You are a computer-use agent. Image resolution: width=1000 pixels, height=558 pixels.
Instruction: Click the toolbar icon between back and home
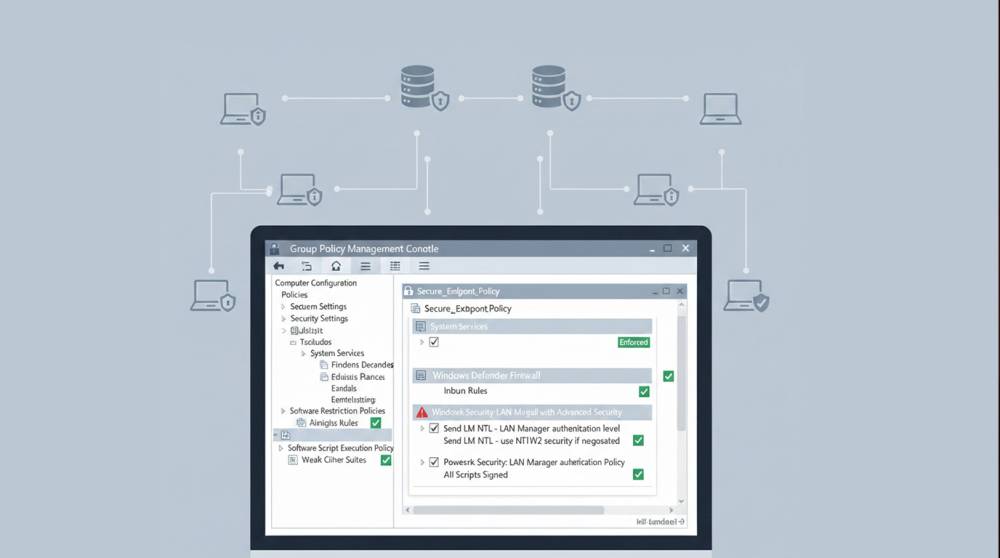pos(307,266)
